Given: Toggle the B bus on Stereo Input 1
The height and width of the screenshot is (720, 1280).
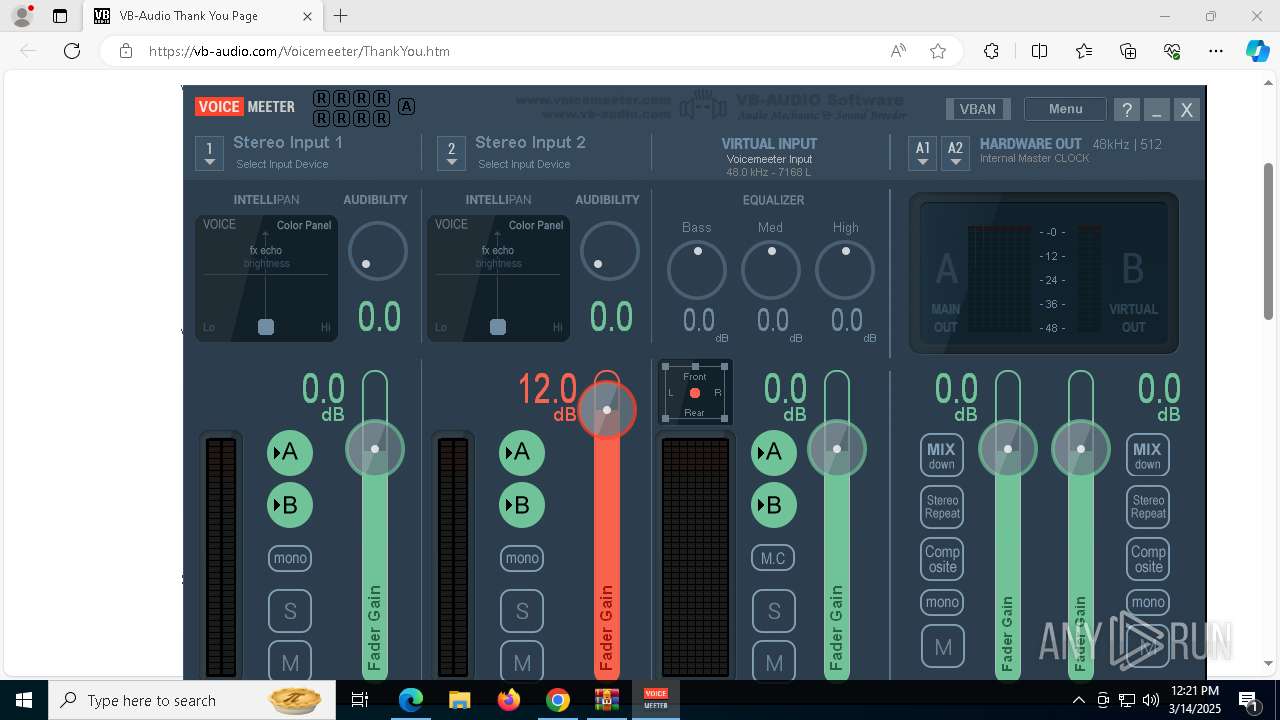Looking at the screenshot, I should [290, 505].
